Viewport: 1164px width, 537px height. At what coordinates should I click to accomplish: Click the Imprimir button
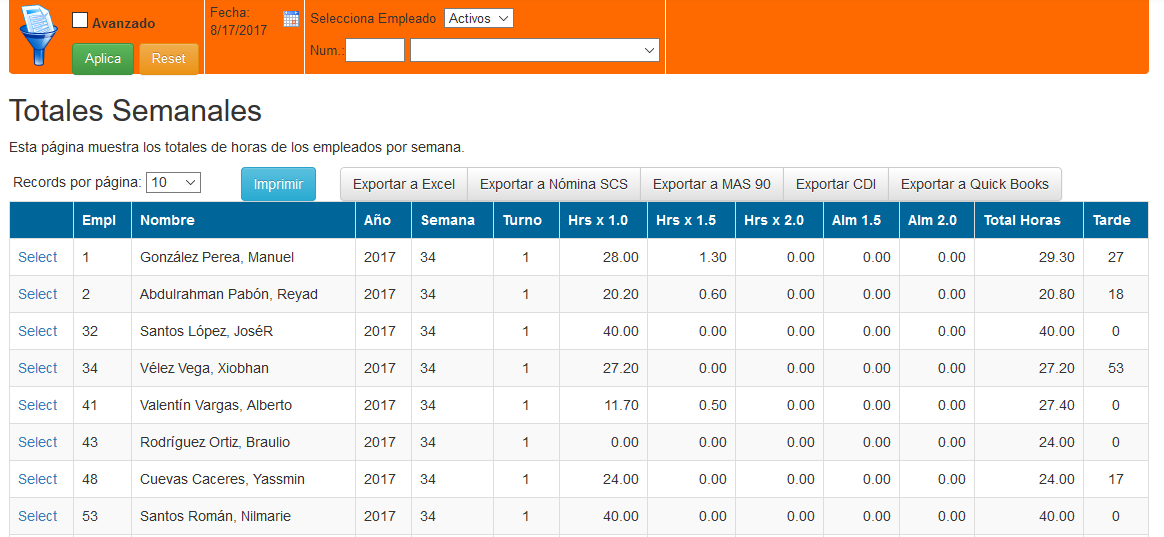(x=278, y=184)
